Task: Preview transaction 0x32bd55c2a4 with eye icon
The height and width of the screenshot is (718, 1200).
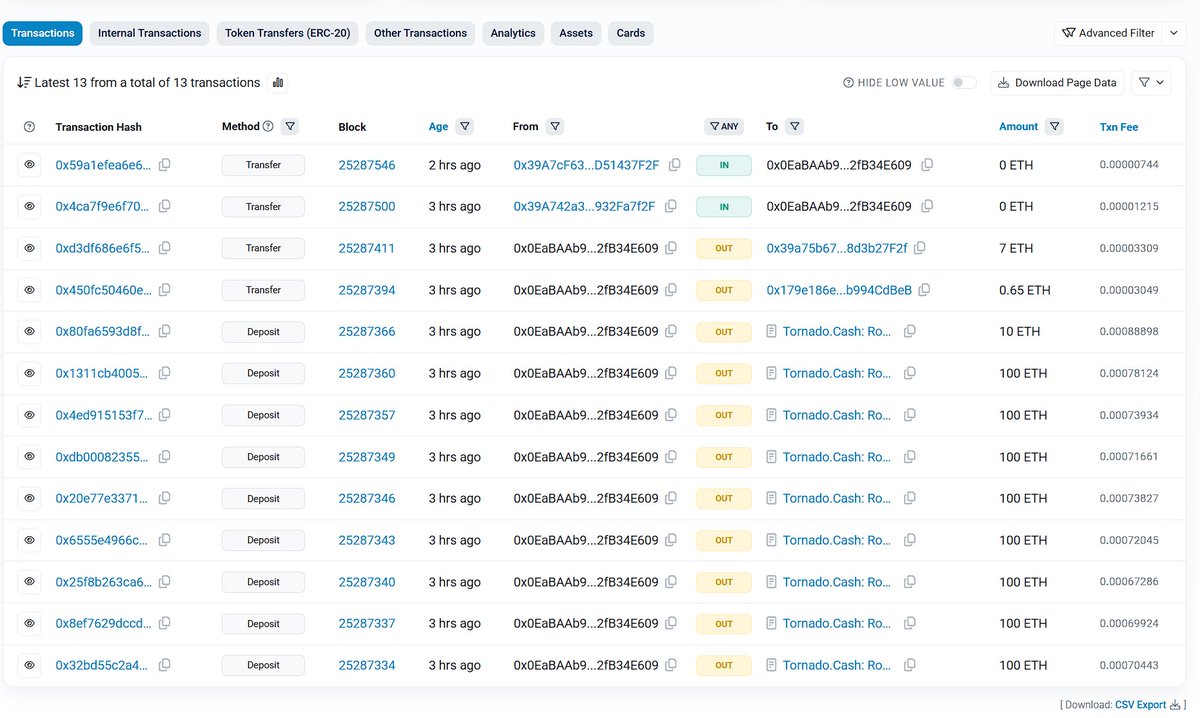Action: coord(29,665)
